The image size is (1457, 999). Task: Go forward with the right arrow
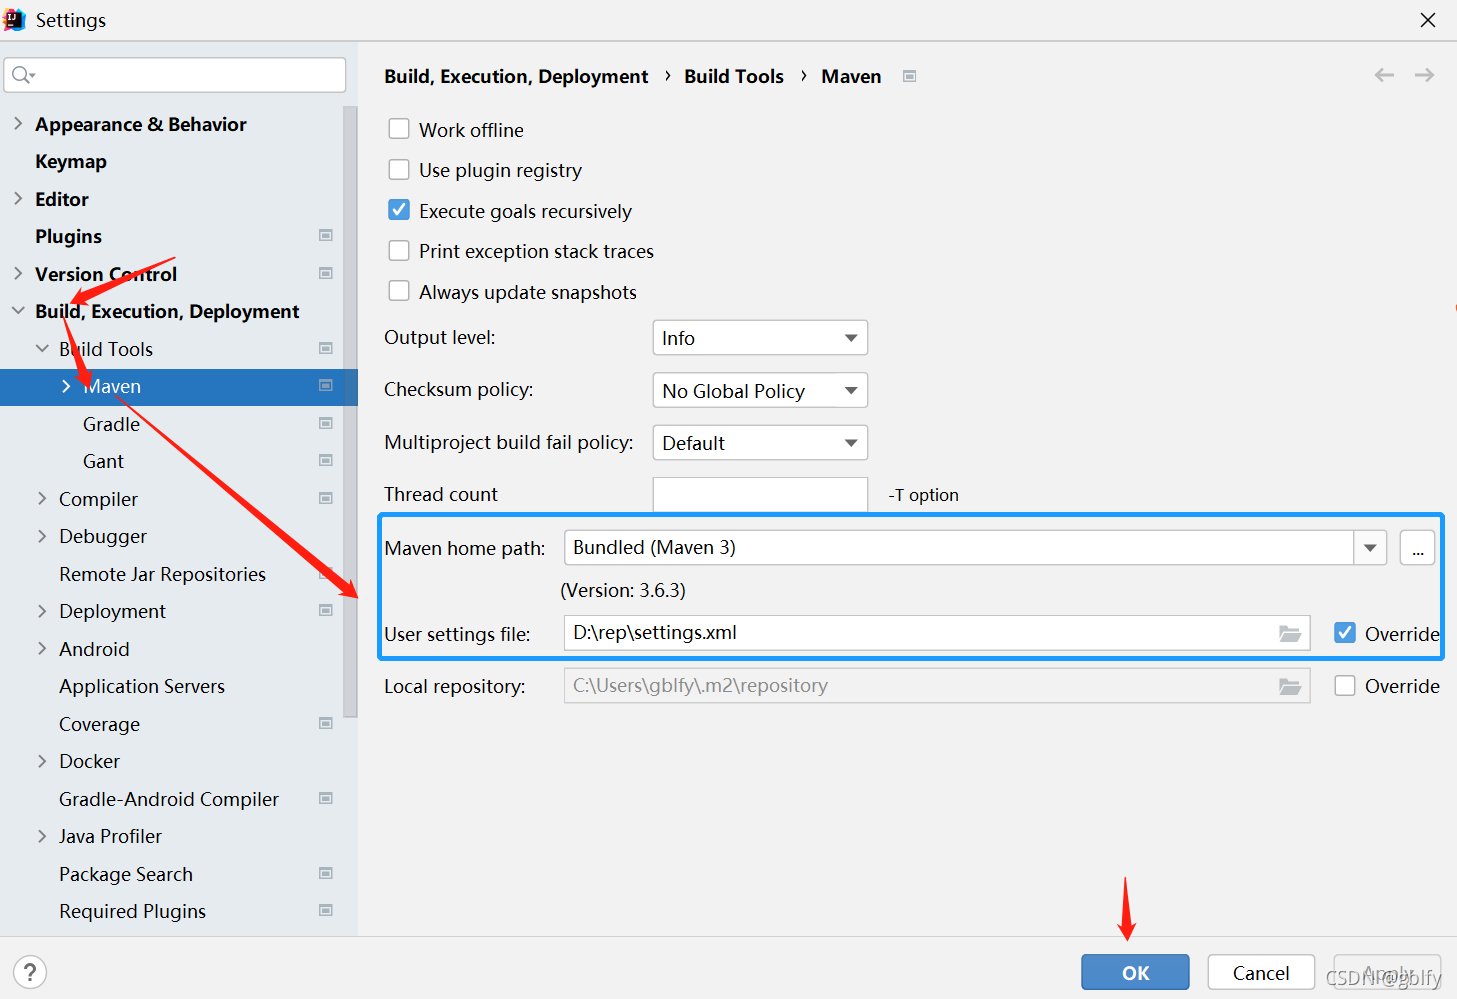pos(1424,75)
